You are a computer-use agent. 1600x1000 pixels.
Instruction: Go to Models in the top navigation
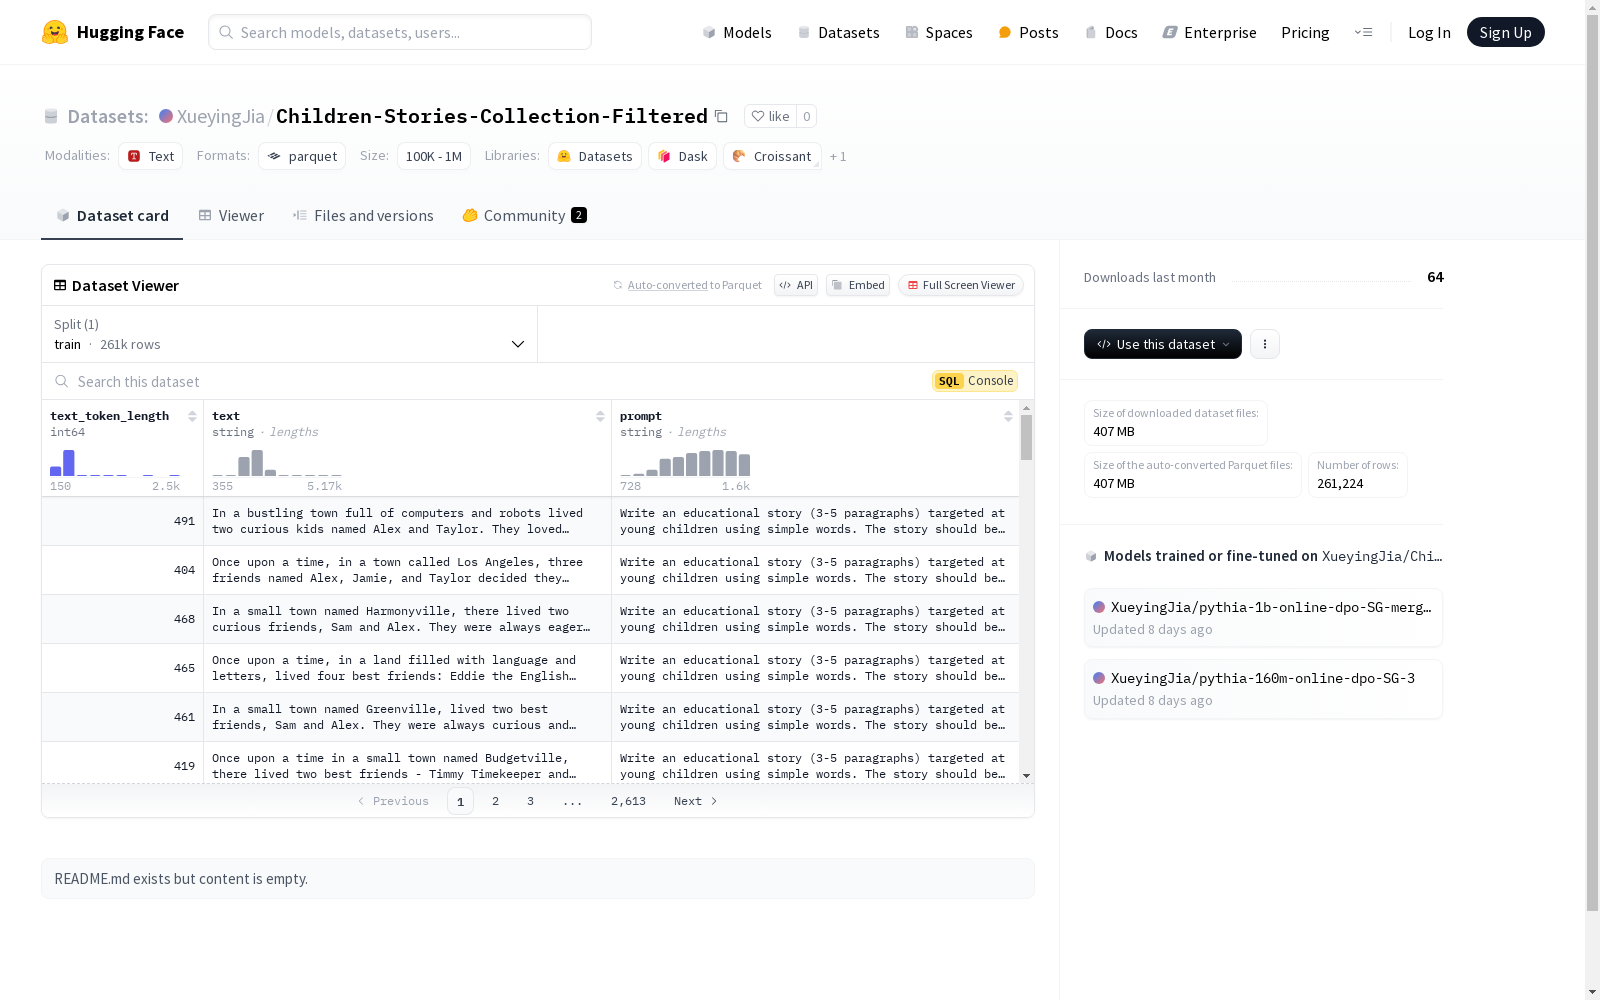737,32
